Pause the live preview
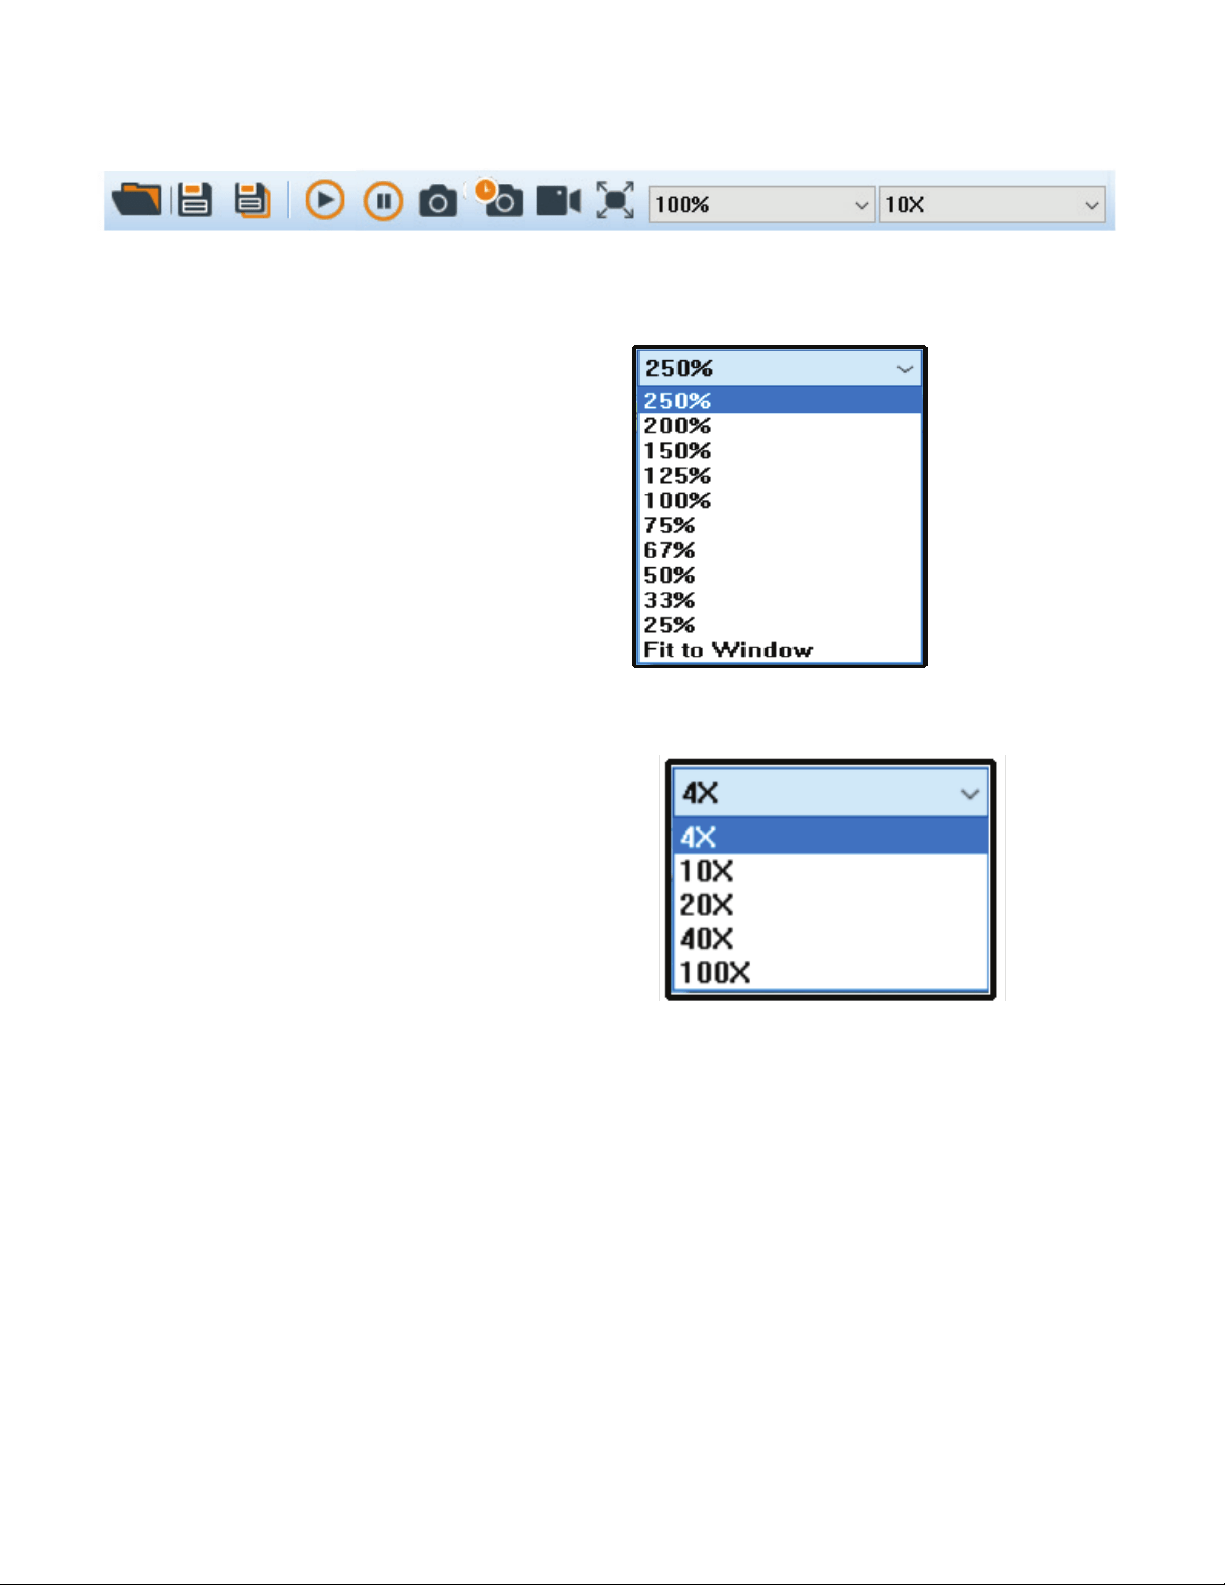This screenshot has height=1585, width=1225. [x=383, y=201]
